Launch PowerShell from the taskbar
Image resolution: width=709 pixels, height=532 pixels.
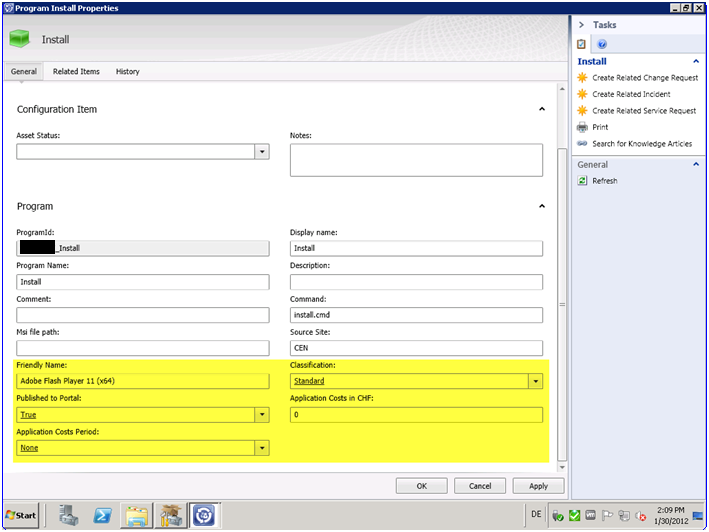click(x=102, y=515)
